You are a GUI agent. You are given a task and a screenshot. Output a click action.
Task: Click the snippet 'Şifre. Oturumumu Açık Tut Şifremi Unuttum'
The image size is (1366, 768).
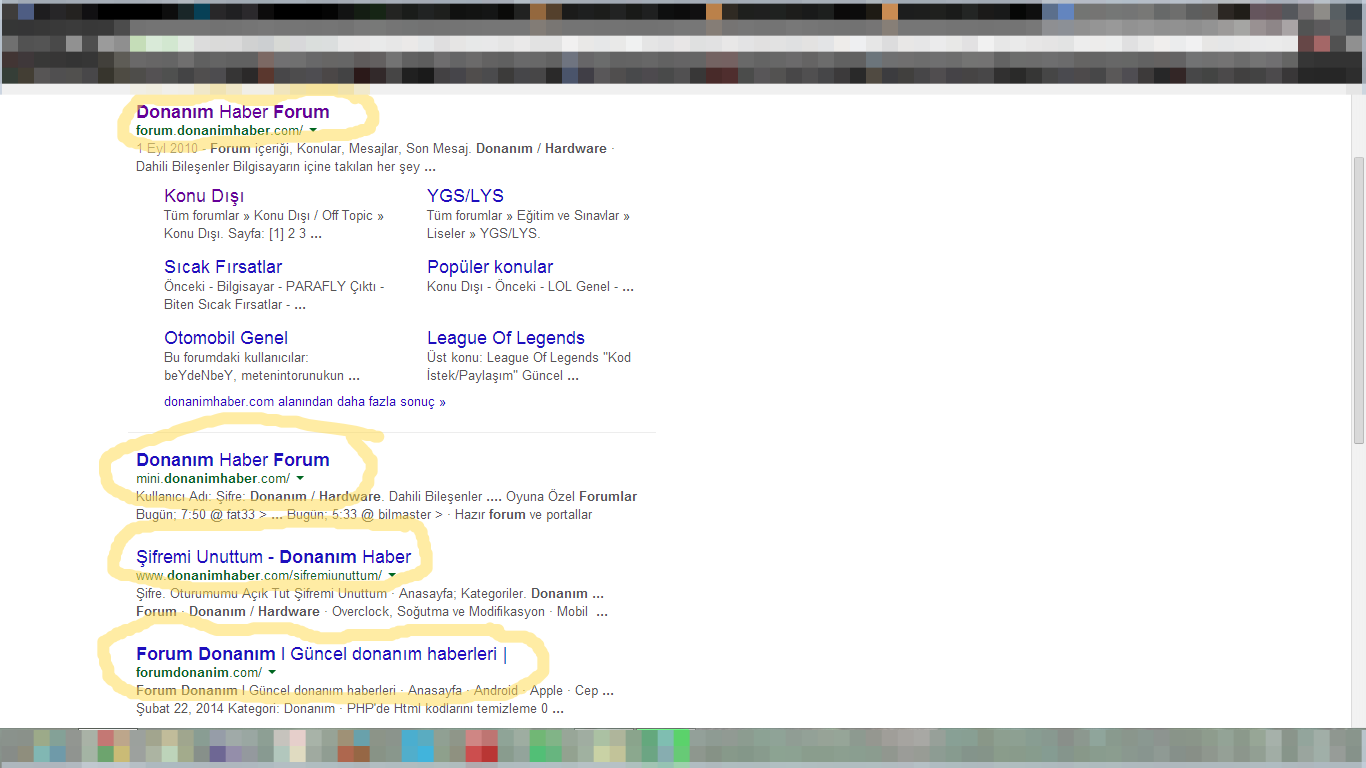261,594
